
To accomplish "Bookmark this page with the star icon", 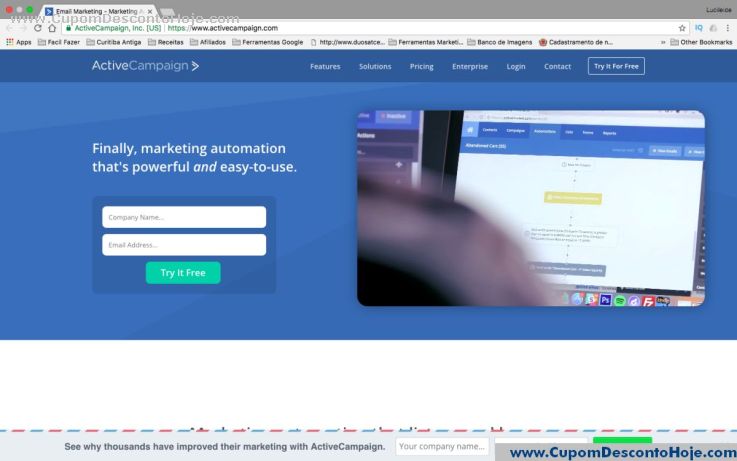I will [x=682, y=28].
